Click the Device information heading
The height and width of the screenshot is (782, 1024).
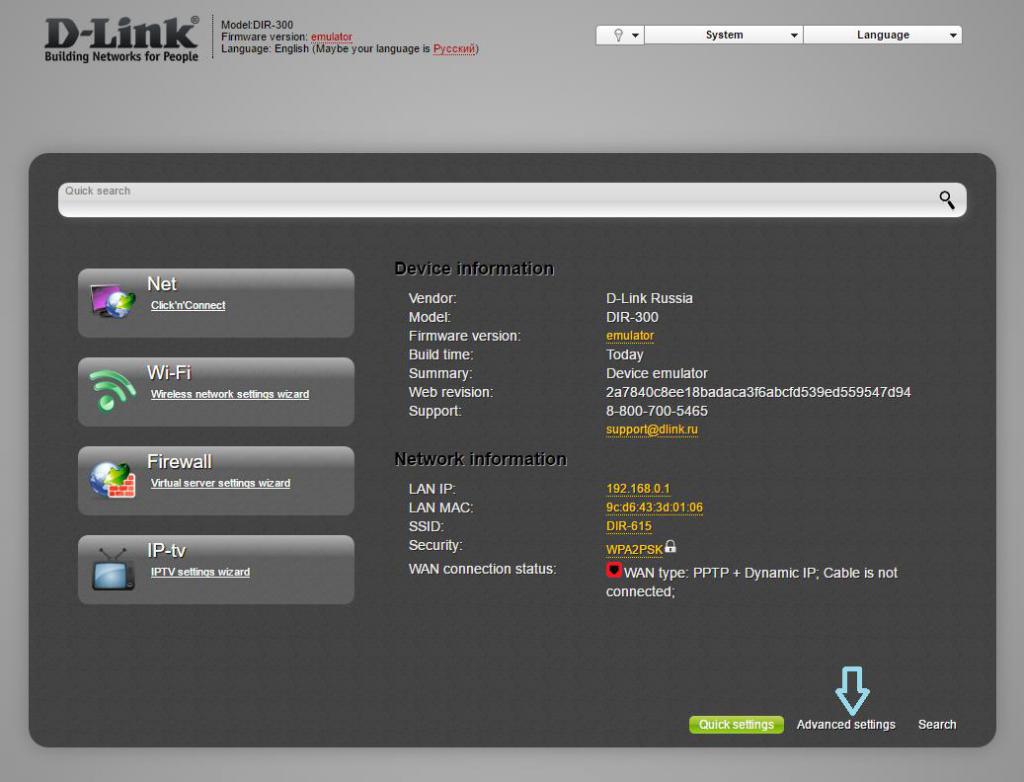click(x=474, y=269)
